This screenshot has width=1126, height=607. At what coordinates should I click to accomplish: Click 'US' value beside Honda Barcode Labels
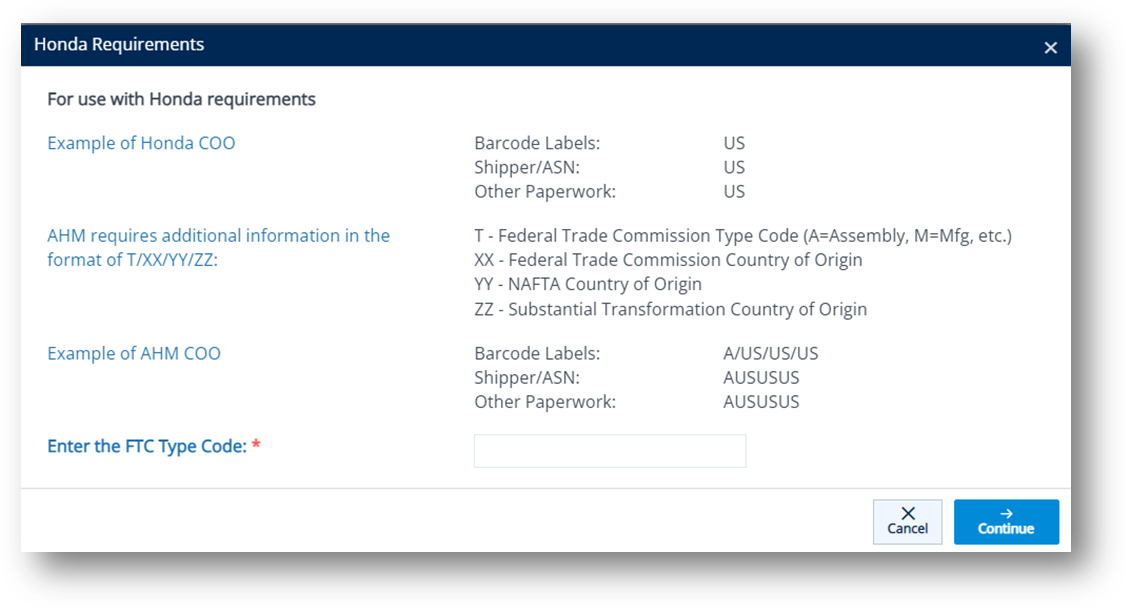coord(734,143)
